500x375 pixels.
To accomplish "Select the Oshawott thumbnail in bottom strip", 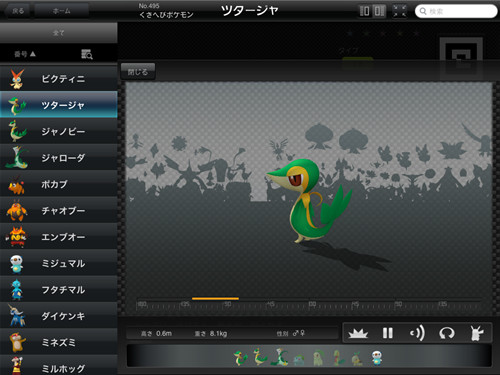I will tap(377, 358).
